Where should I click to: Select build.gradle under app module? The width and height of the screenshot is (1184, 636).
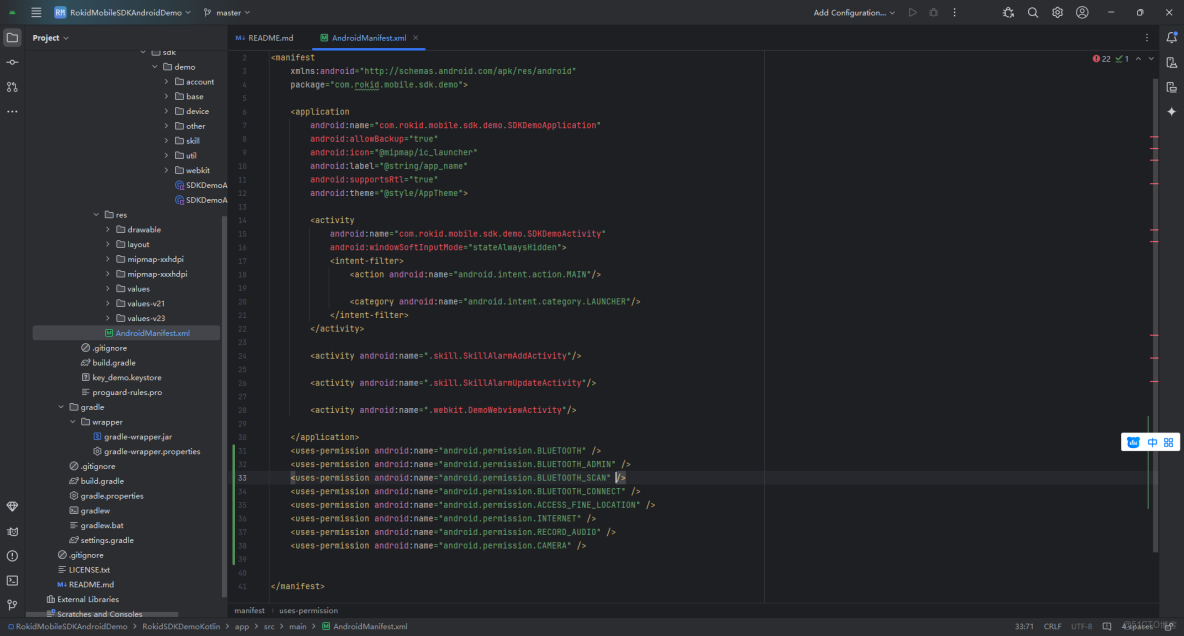[x=114, y=363]
